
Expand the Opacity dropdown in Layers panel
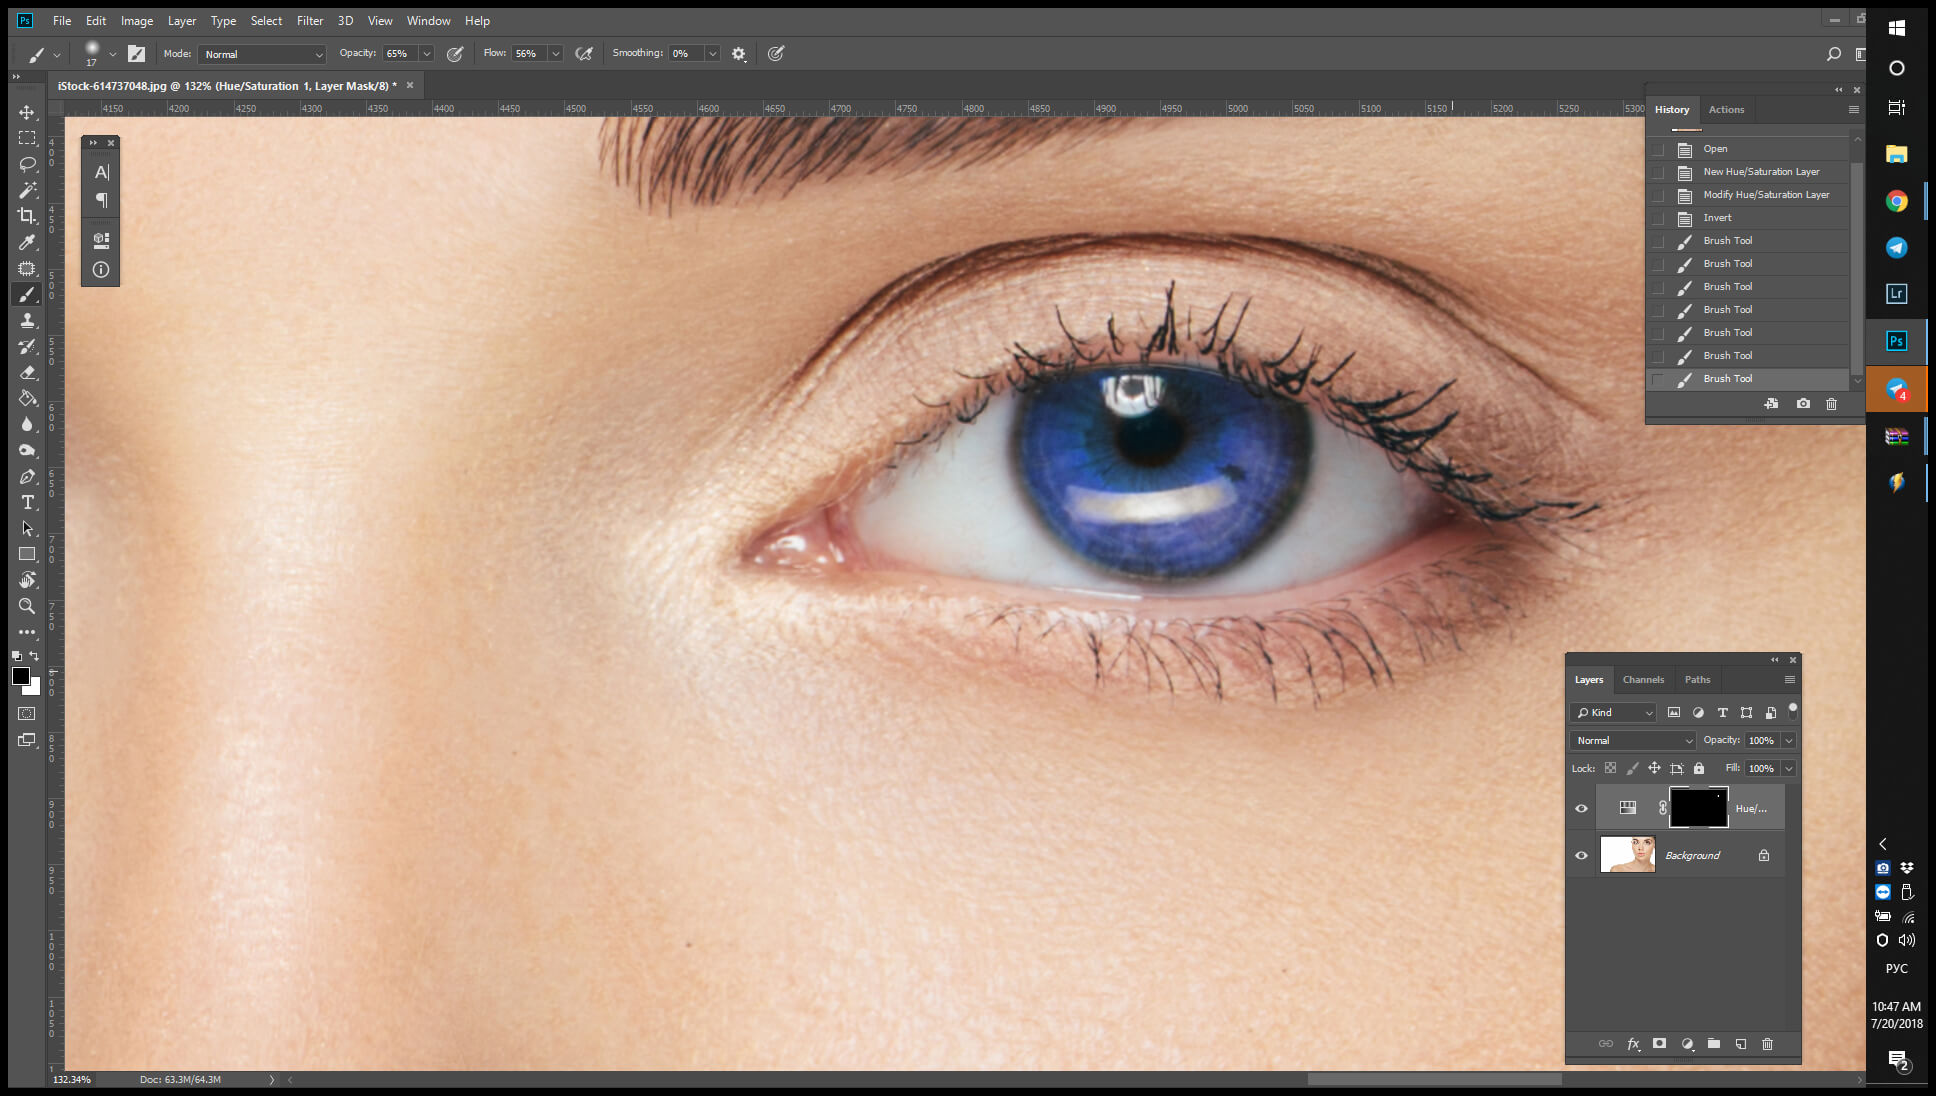click(1790, 740)
